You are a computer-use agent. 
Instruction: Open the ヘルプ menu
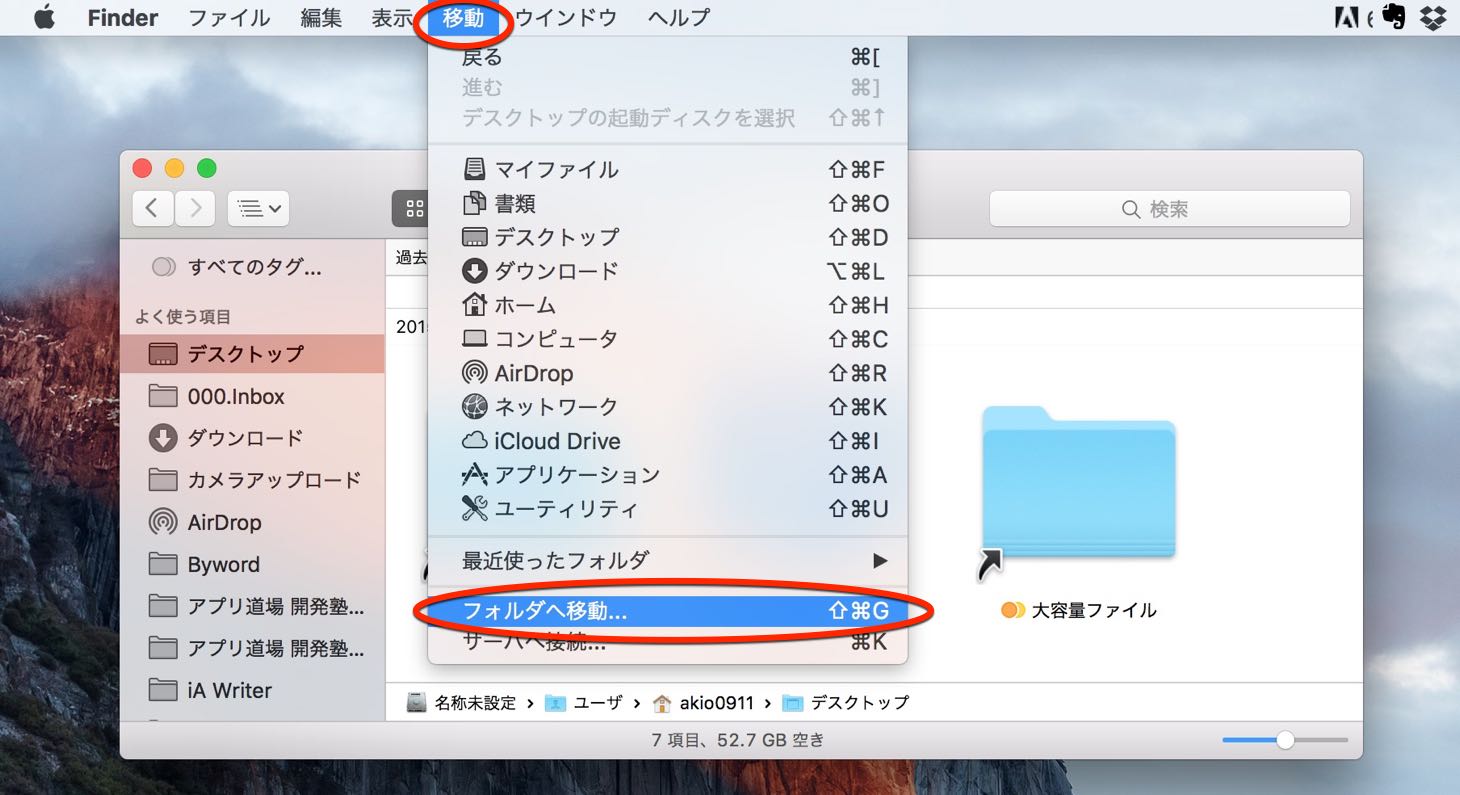coord(678,18)
